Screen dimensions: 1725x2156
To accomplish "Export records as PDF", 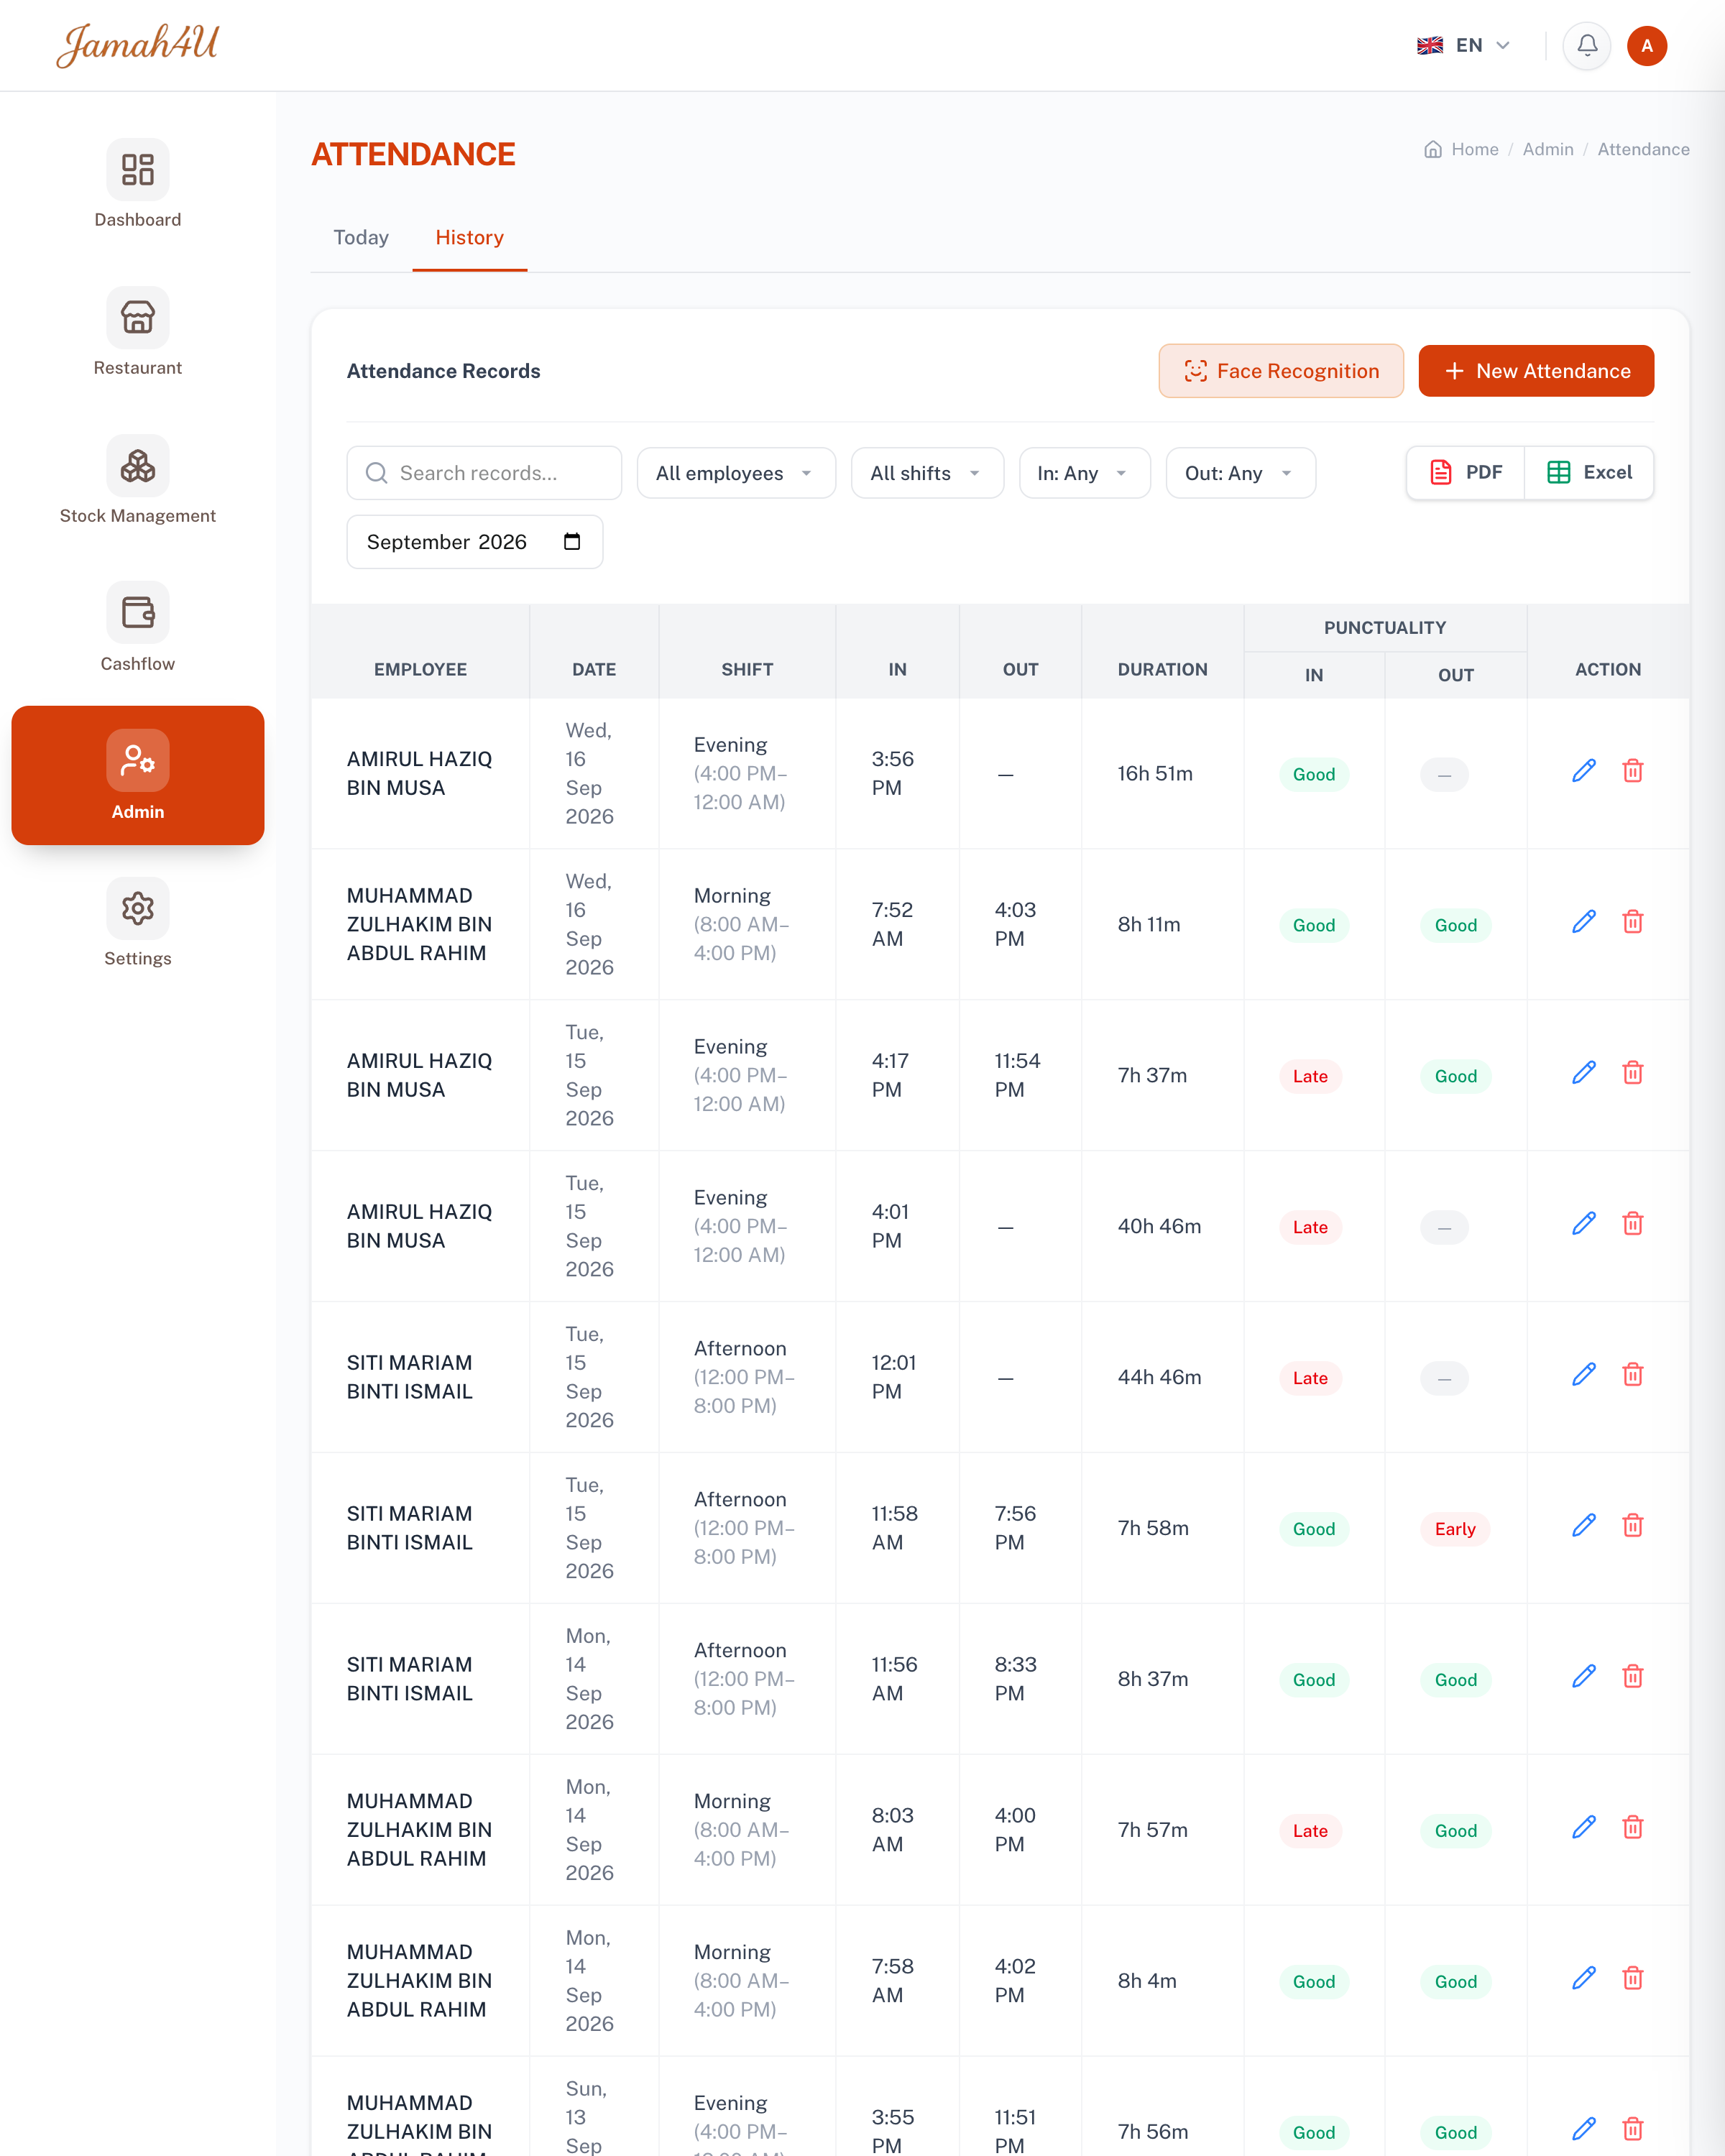I will pos(1466,472).
